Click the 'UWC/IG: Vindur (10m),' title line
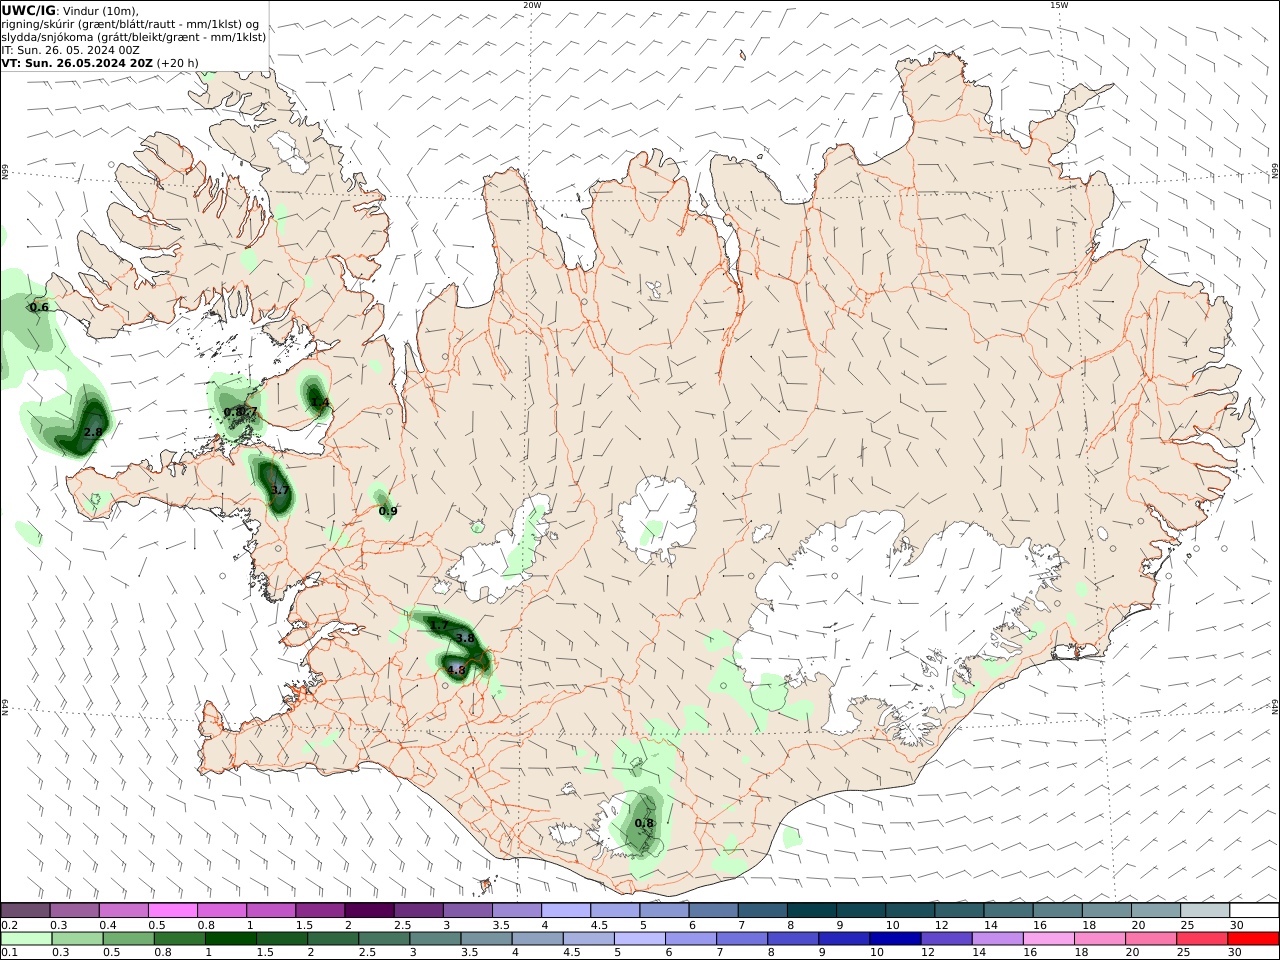 (x=70, y=10)
